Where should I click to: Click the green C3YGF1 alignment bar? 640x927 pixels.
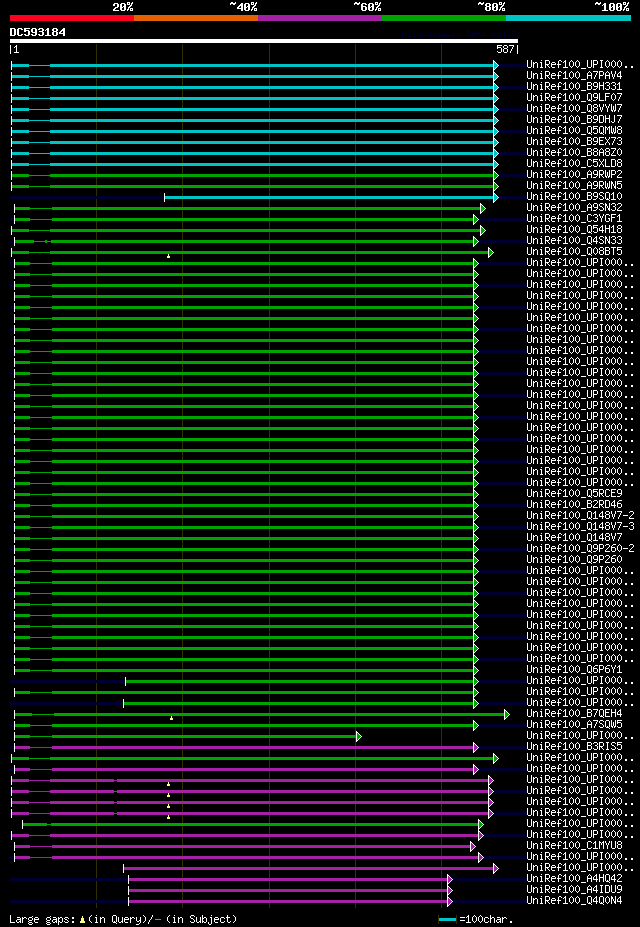[244, 219]
